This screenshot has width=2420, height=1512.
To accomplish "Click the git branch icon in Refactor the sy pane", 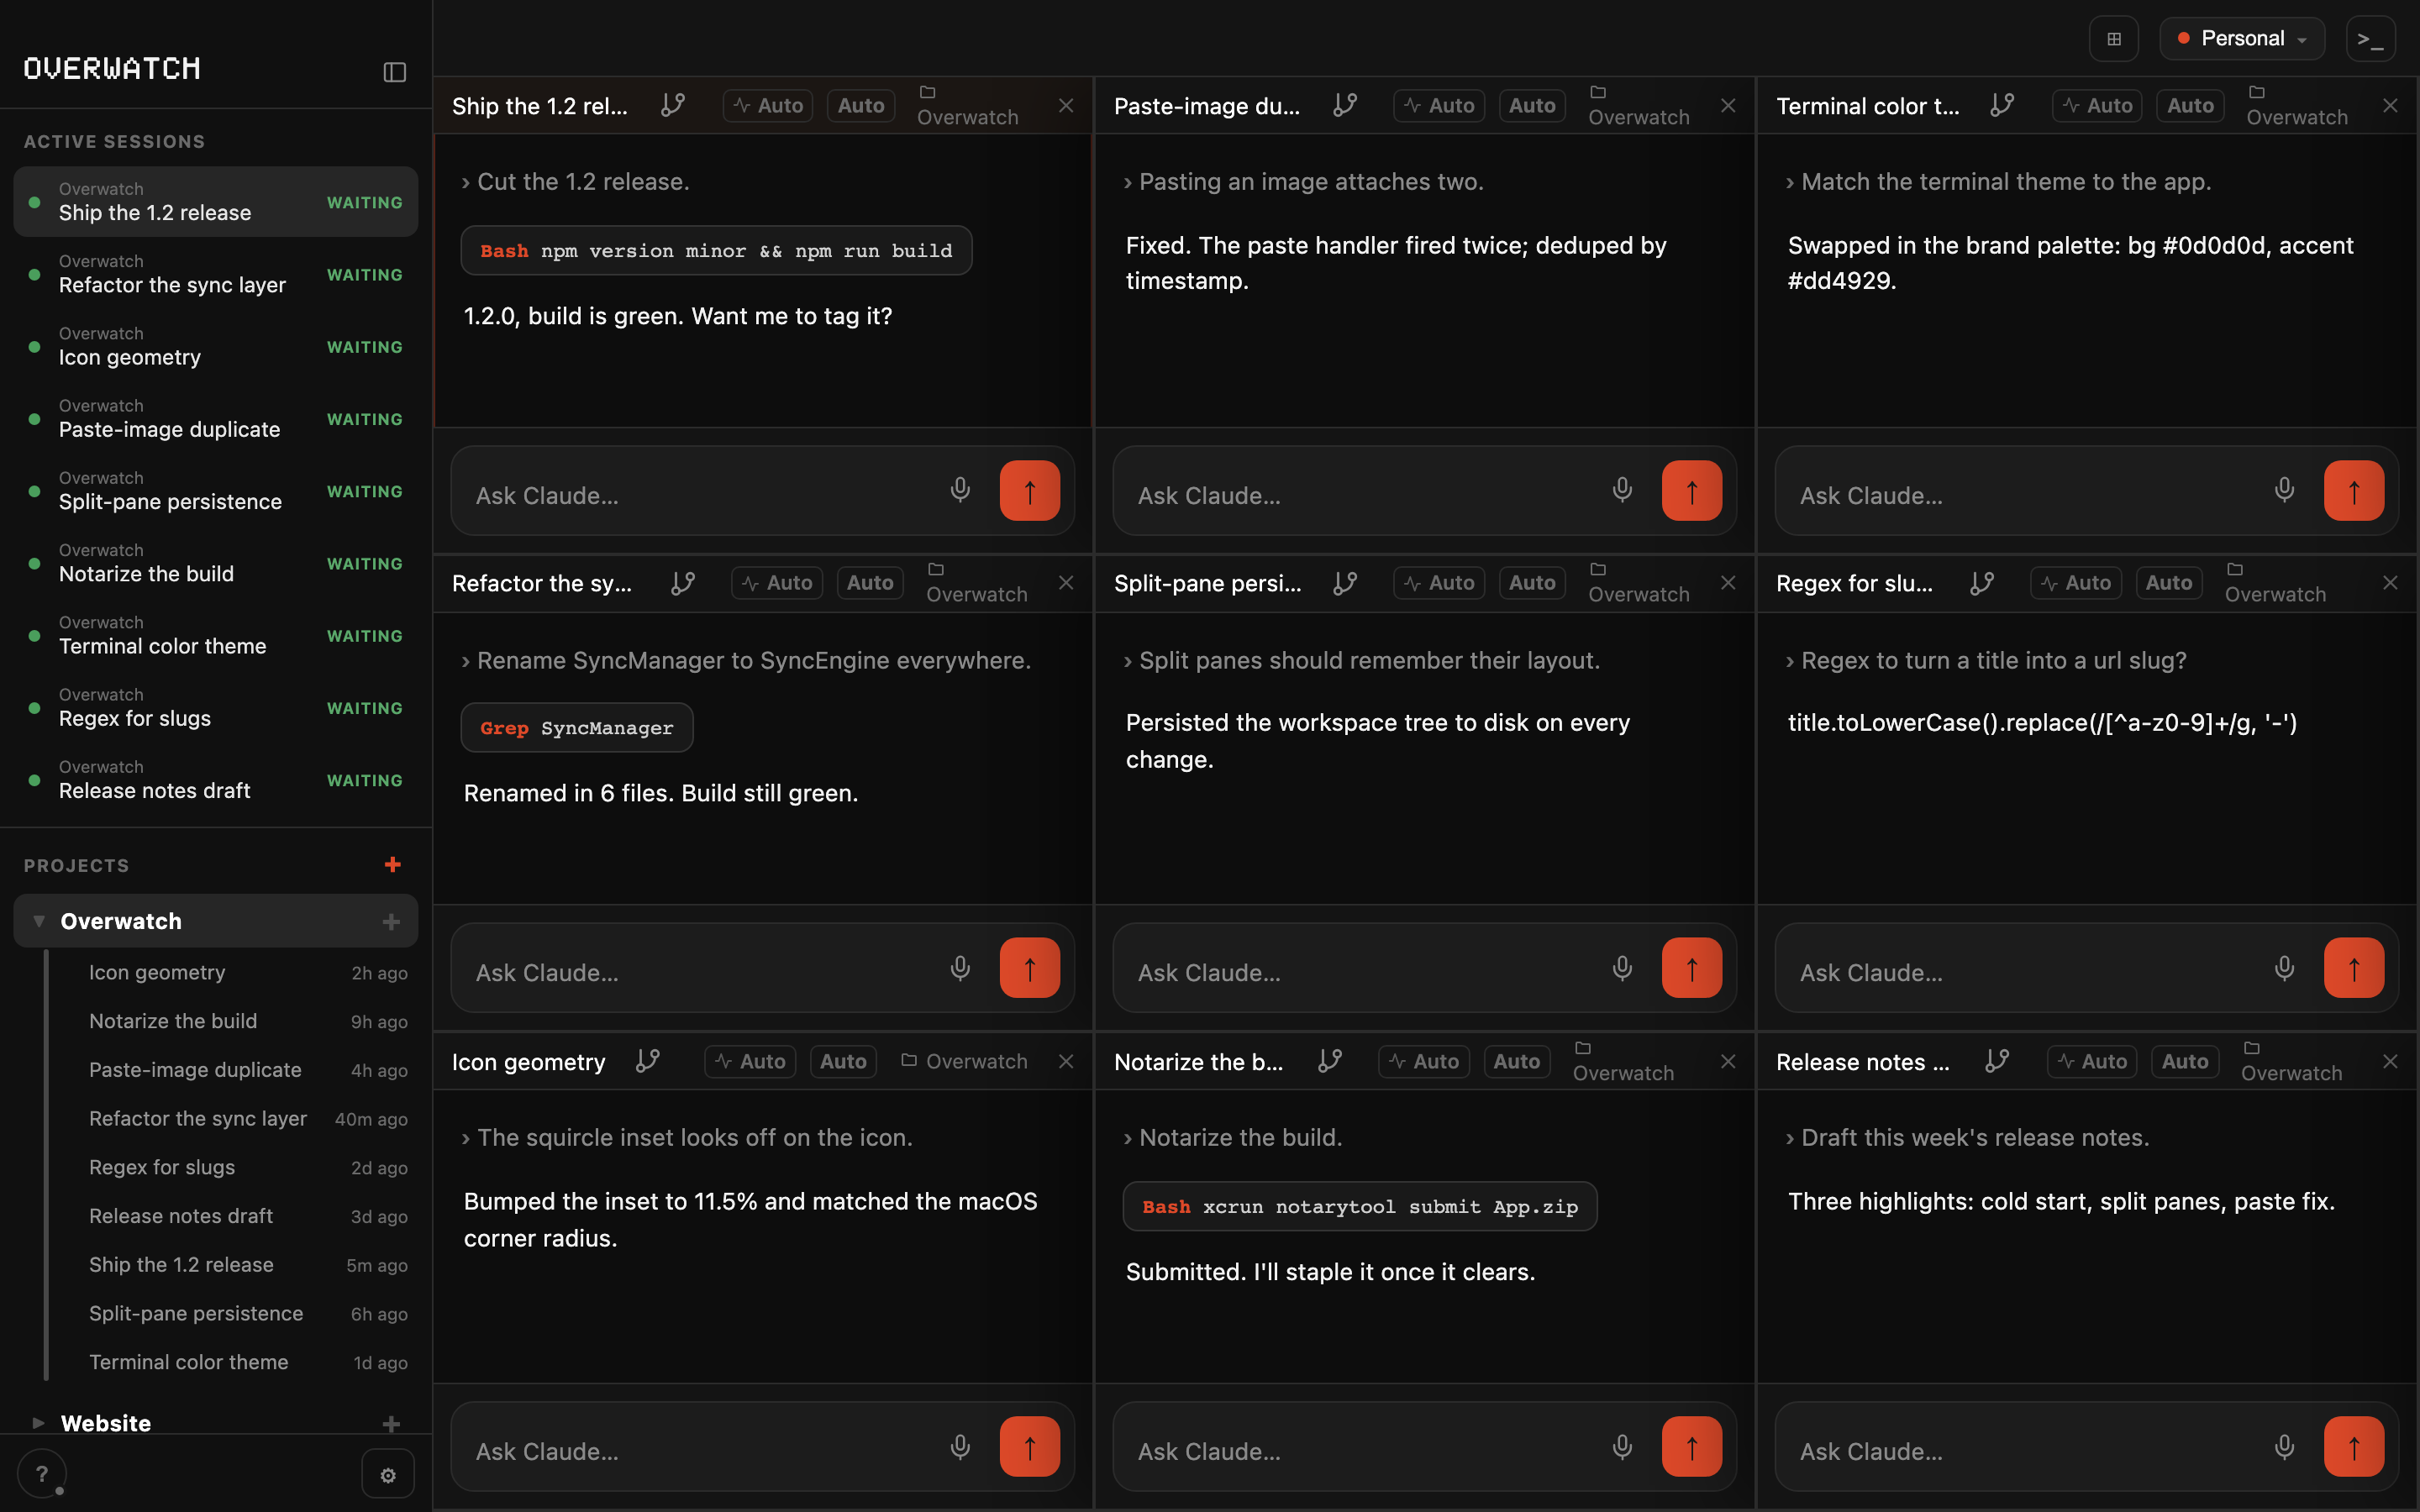I will 683,583.
